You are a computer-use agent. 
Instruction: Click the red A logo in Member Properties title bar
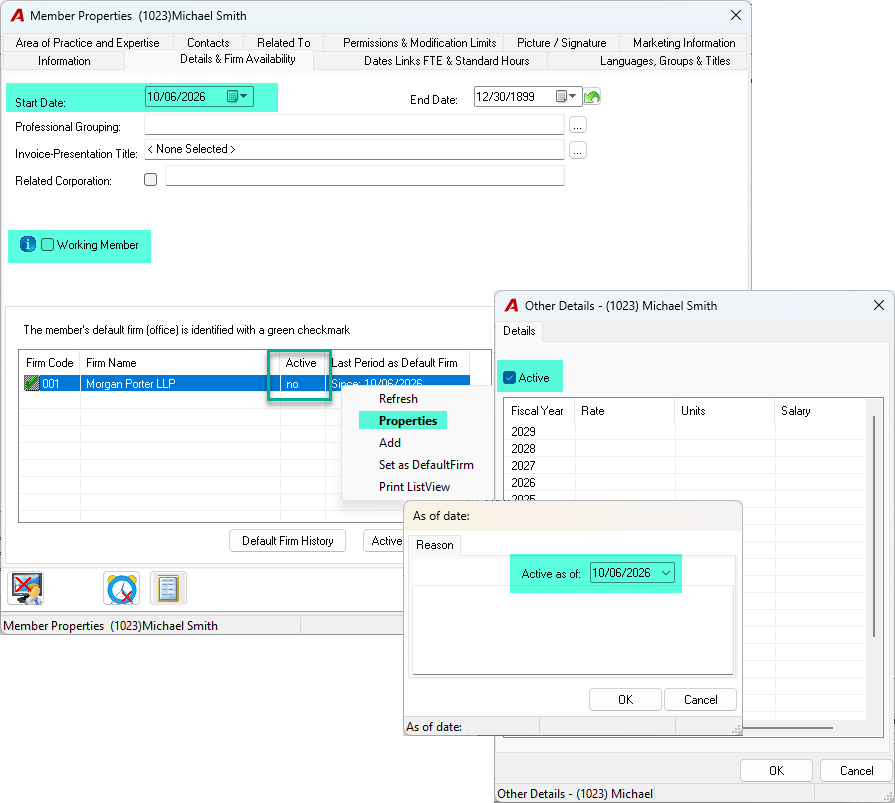coord(18,15)
